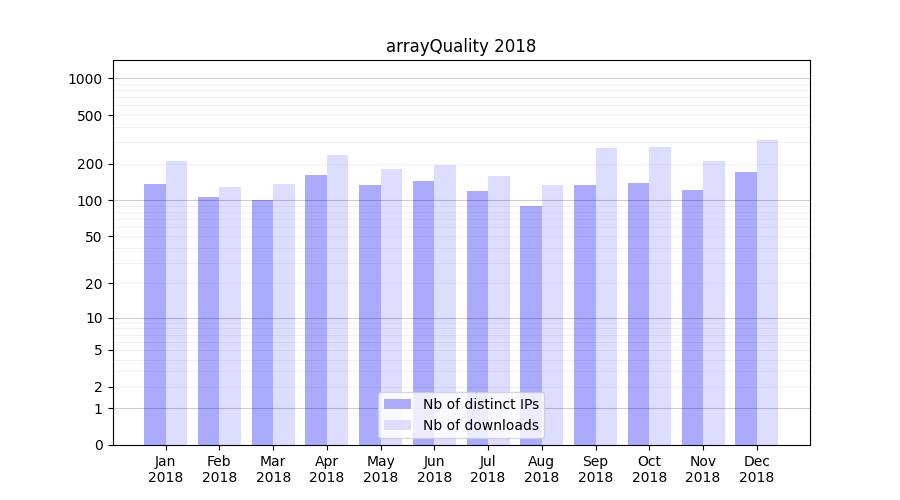Select the 'Nb of distinct IPs' legend label
This screenshot has width=900, height=500.
(x=480, y=404)
